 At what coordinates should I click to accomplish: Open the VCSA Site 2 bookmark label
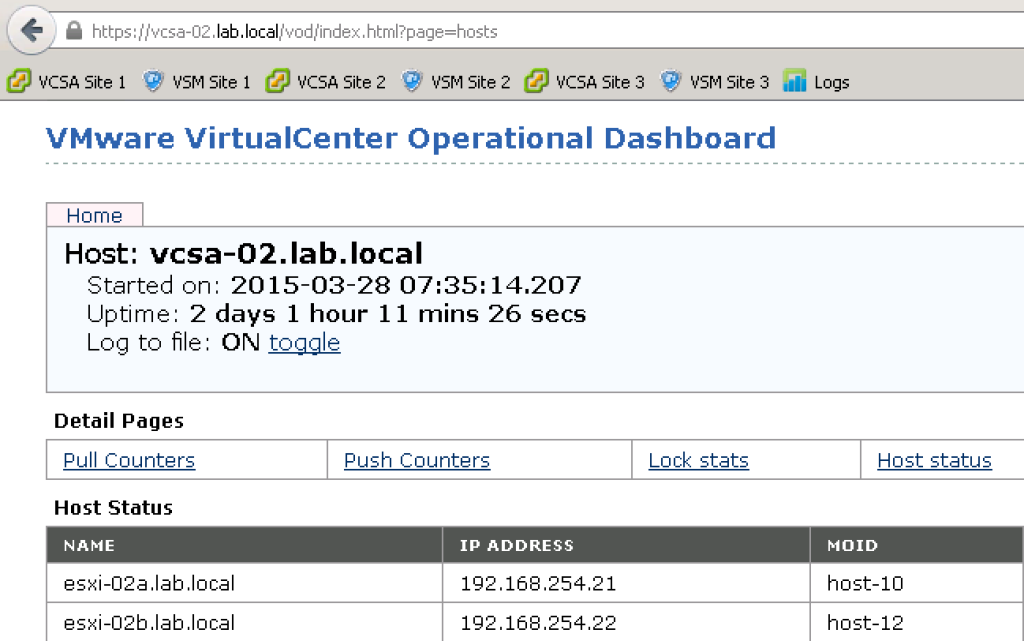pyautogui.click(x=341, y=82)
